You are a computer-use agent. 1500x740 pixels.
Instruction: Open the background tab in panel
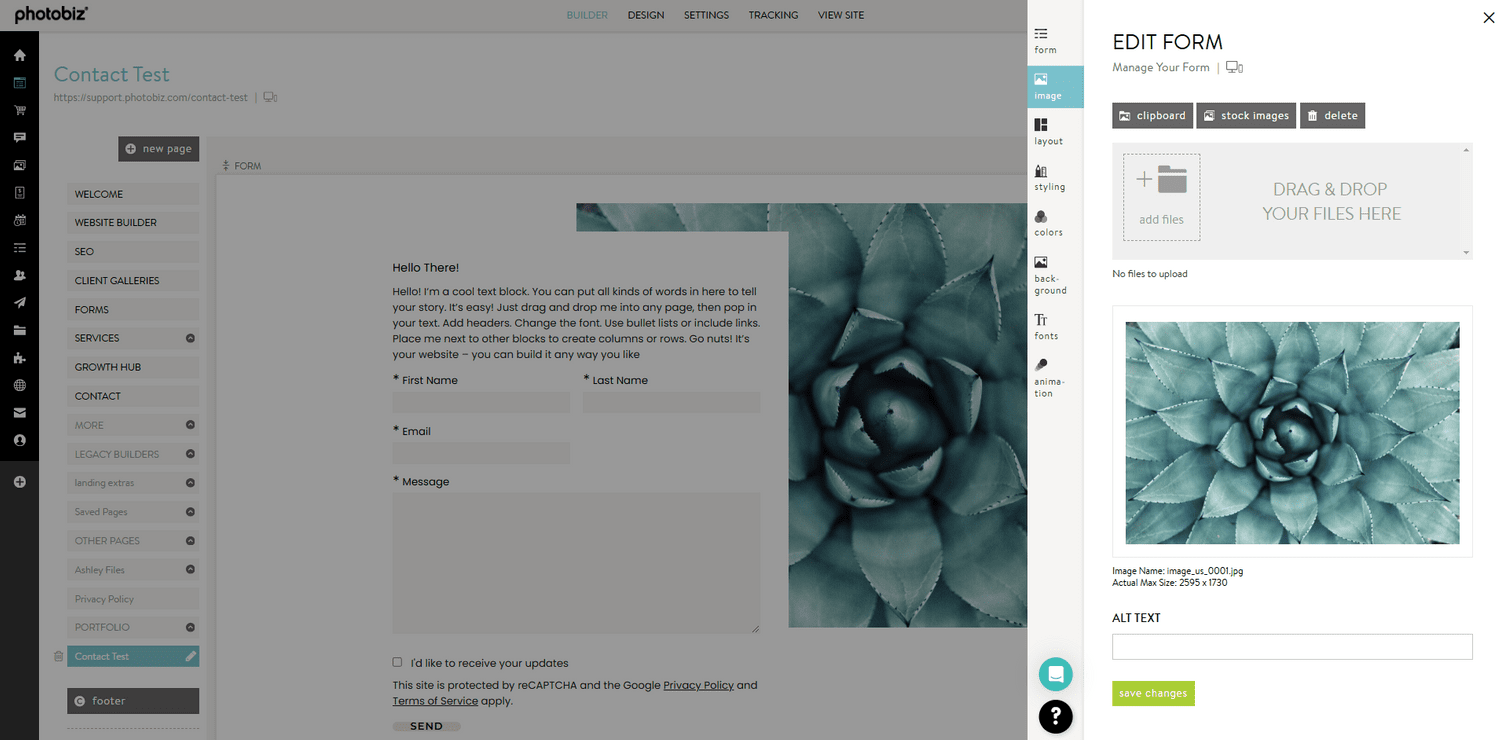click(1050, 275)
